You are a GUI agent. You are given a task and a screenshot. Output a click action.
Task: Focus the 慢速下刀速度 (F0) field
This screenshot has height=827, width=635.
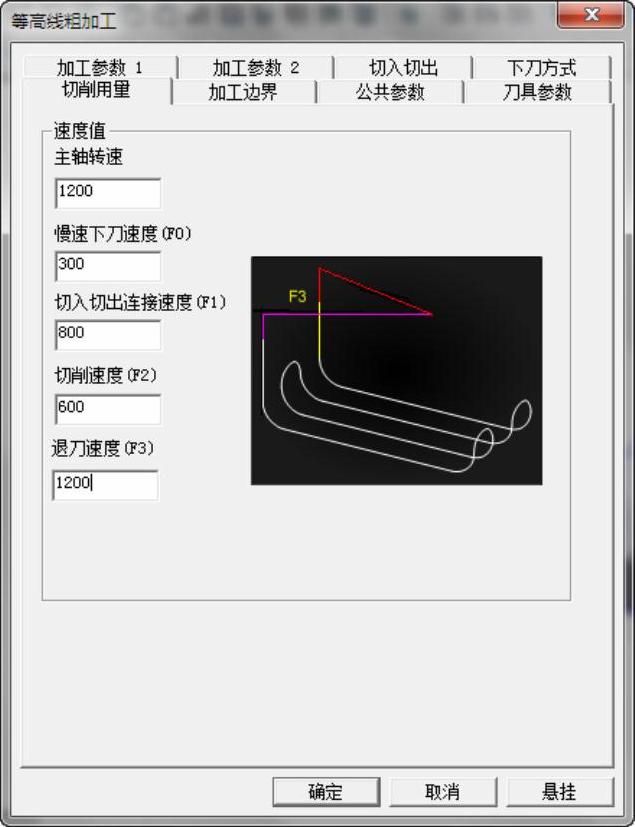pyautogui.click(x=108, y=266)
